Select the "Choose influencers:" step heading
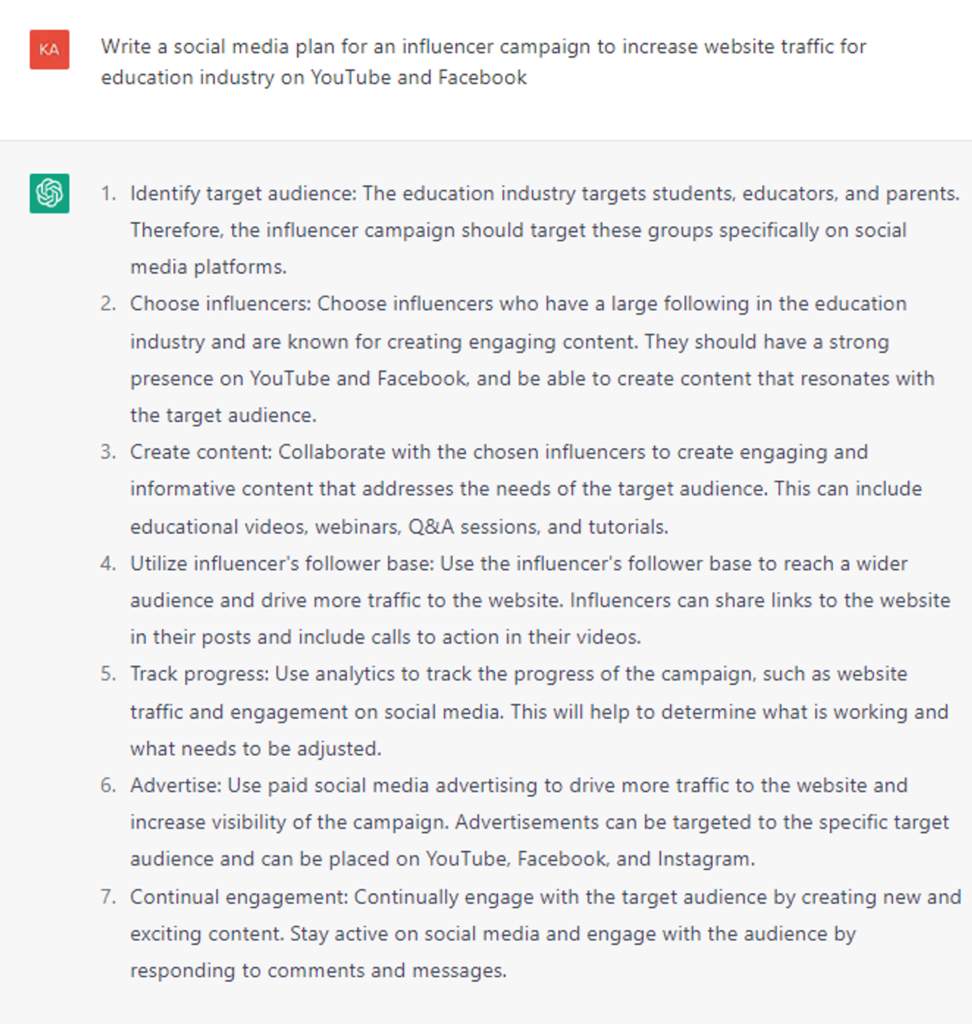This screenshot has height=1024, width=972. coord(220,304)
